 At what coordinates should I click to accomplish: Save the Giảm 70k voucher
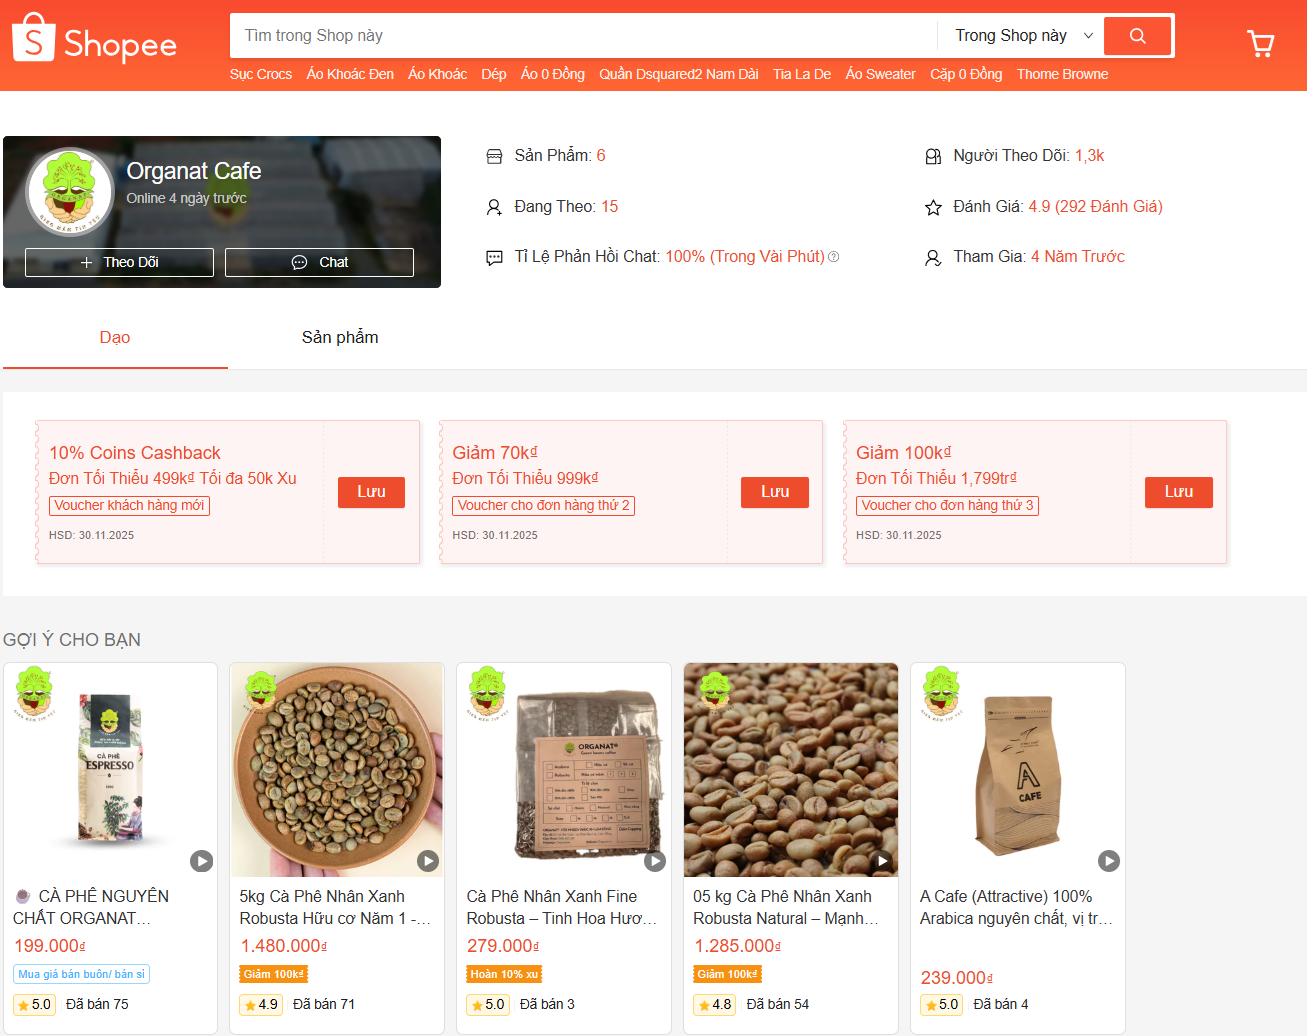coord(775,492)
